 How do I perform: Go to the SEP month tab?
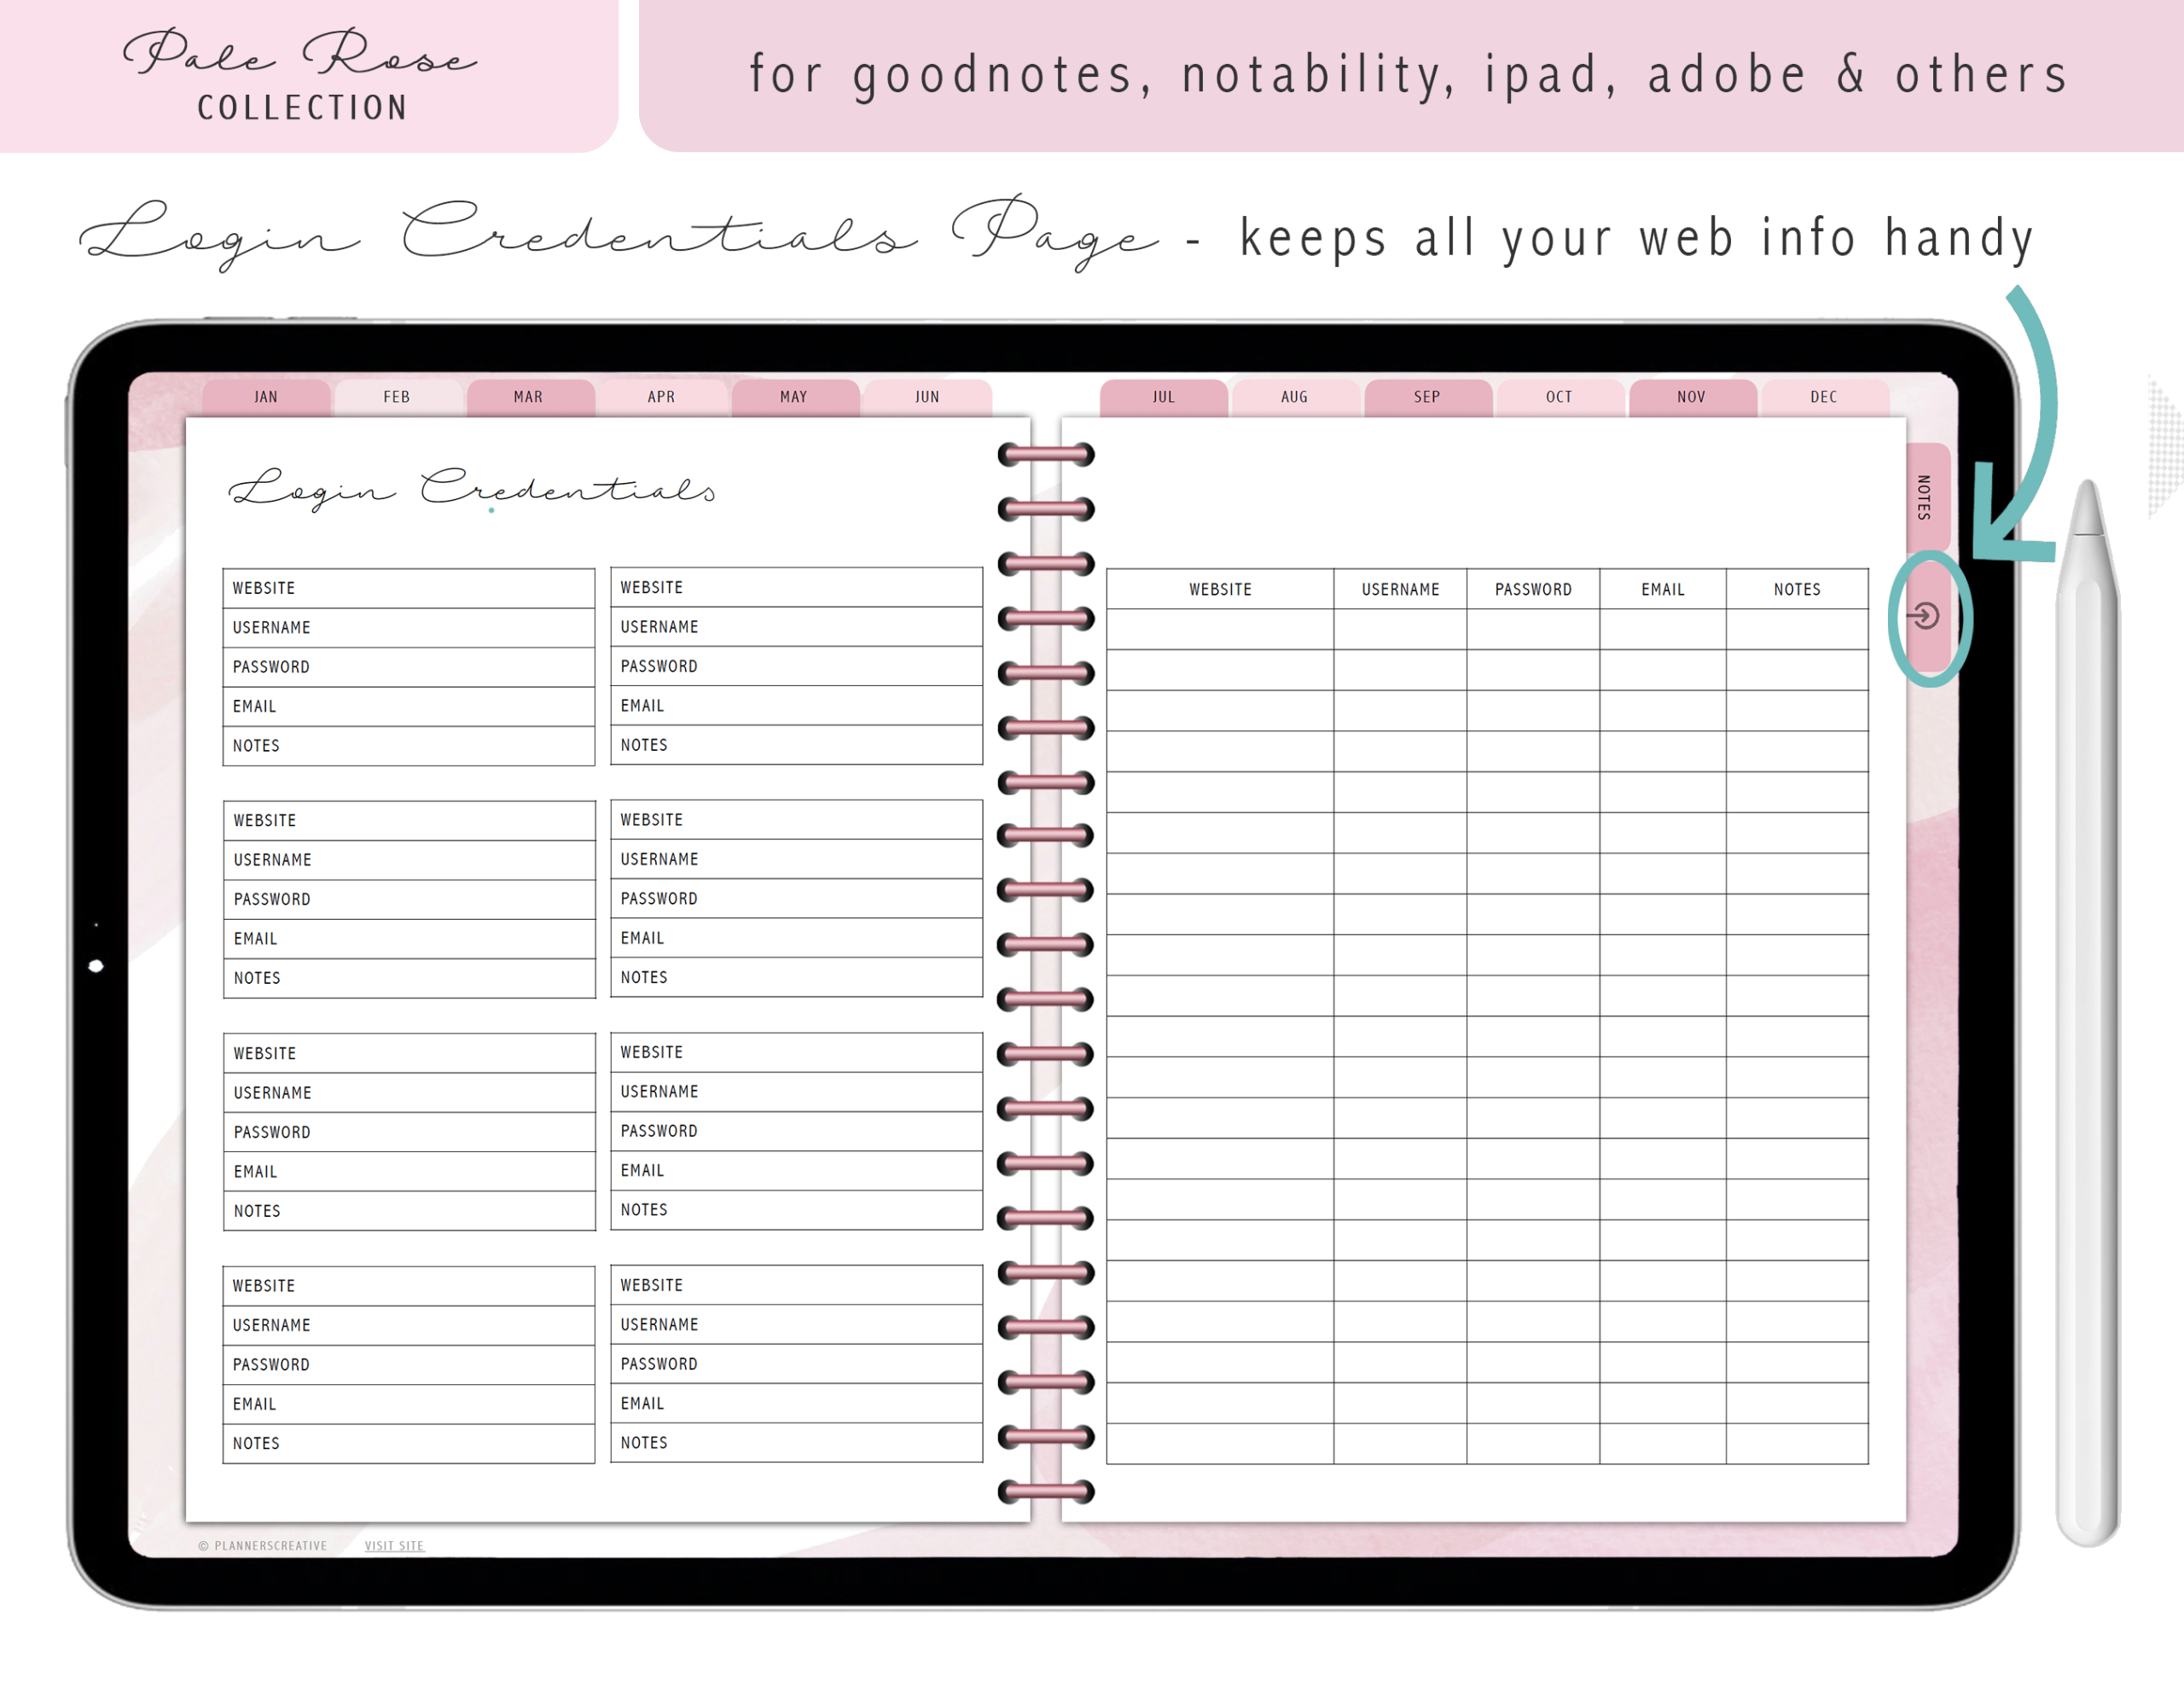point(1427,397)
